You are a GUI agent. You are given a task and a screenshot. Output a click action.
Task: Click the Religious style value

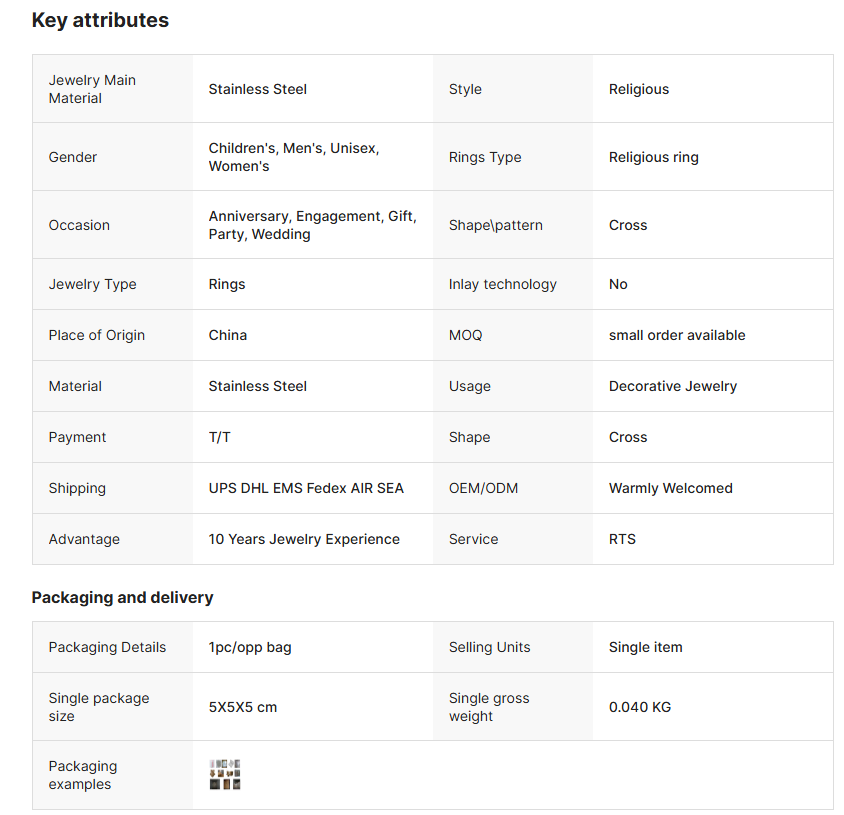639,89
